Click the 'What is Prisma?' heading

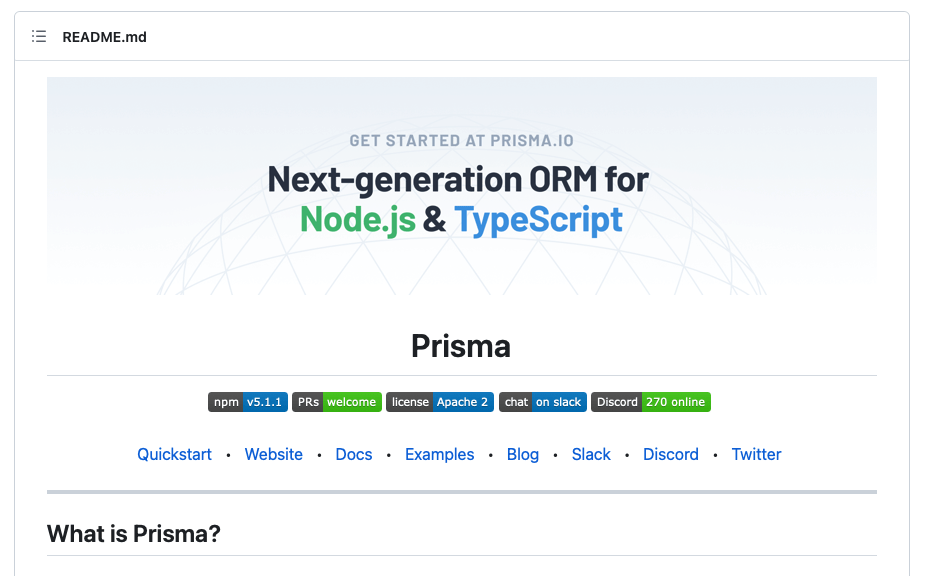click(133, 534)
